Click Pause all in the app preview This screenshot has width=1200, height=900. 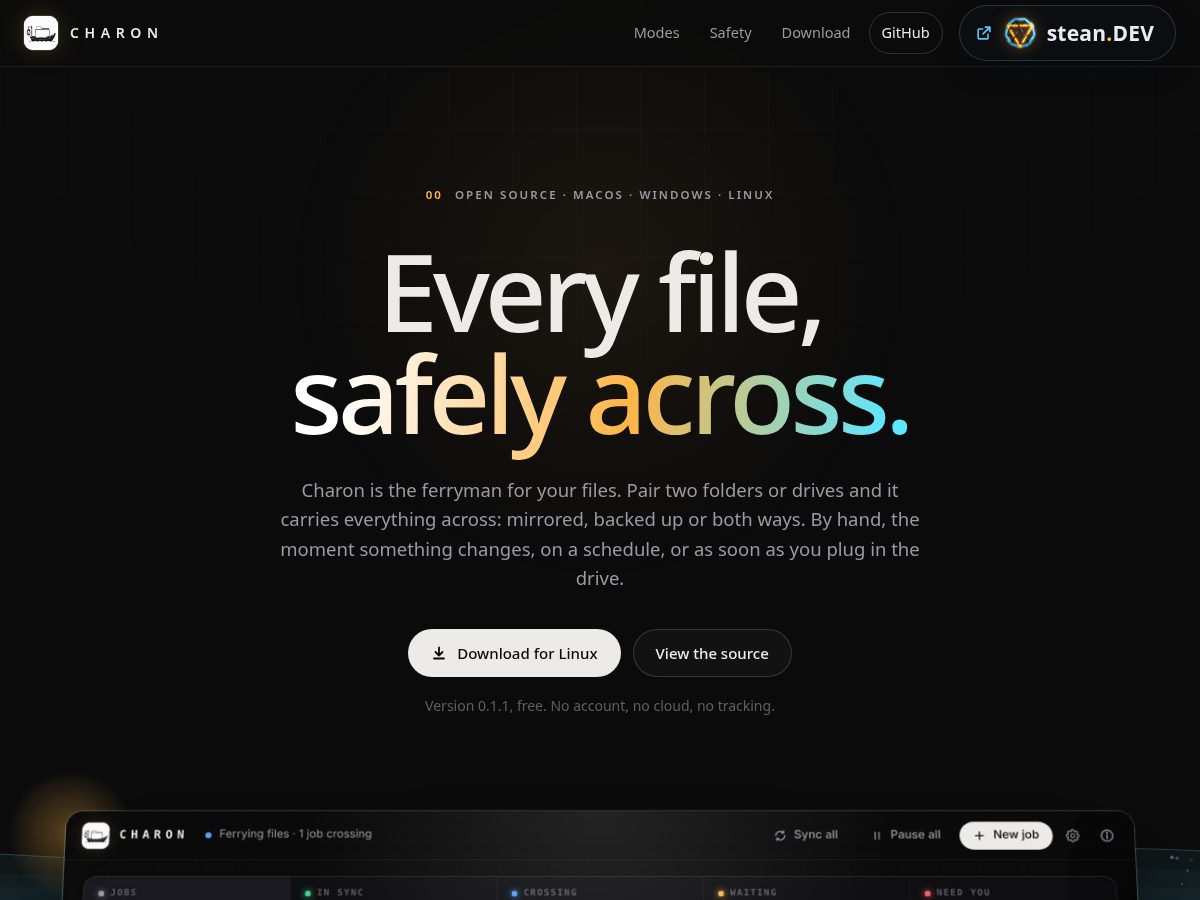point(905,835)
